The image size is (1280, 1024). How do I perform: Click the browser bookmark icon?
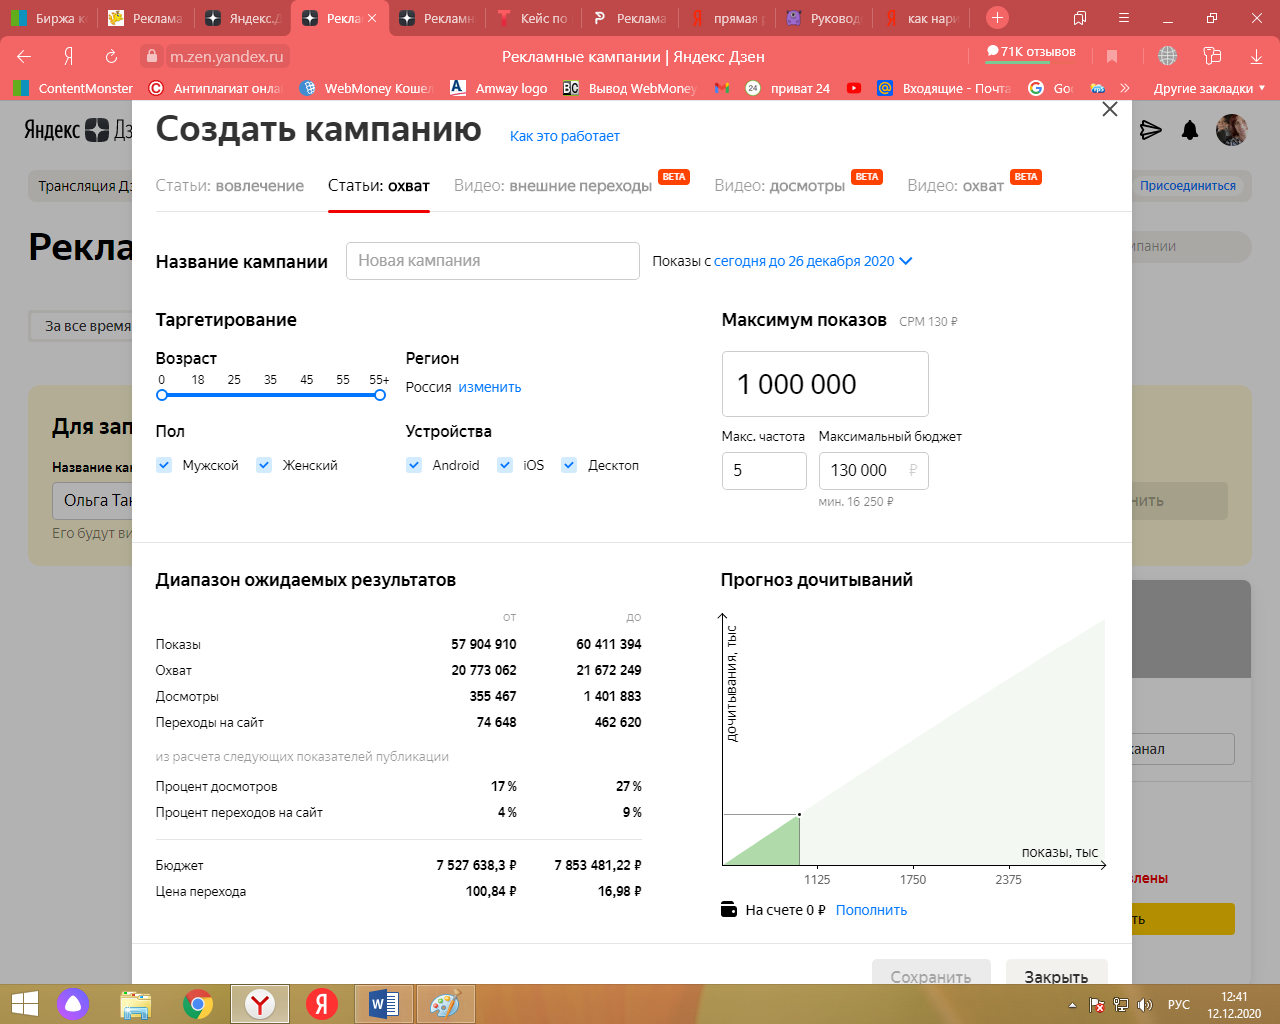1112,56
